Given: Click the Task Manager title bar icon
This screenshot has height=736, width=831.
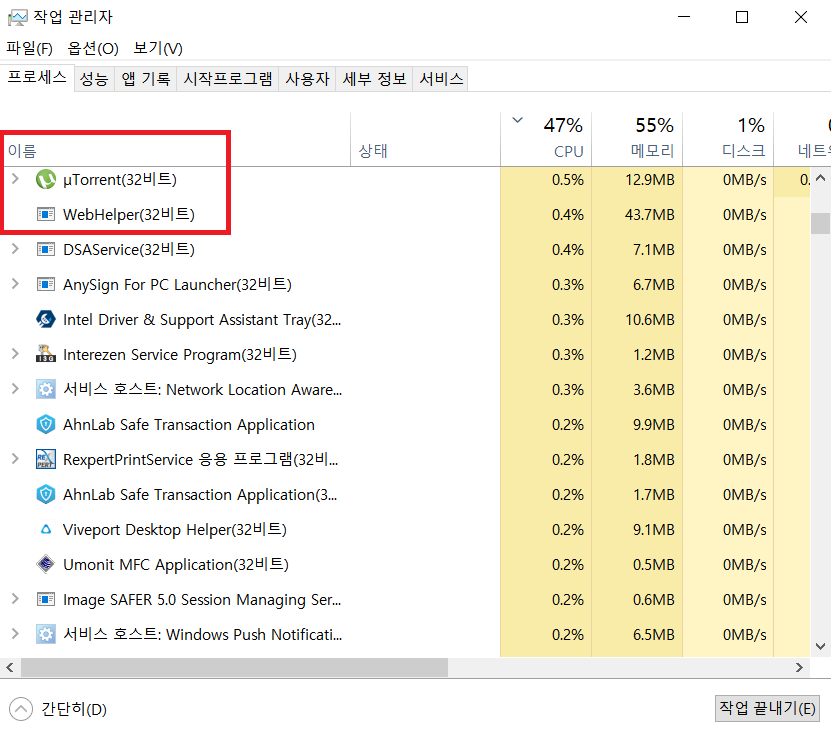Looking at the screenshot, I should pos(17,17).
